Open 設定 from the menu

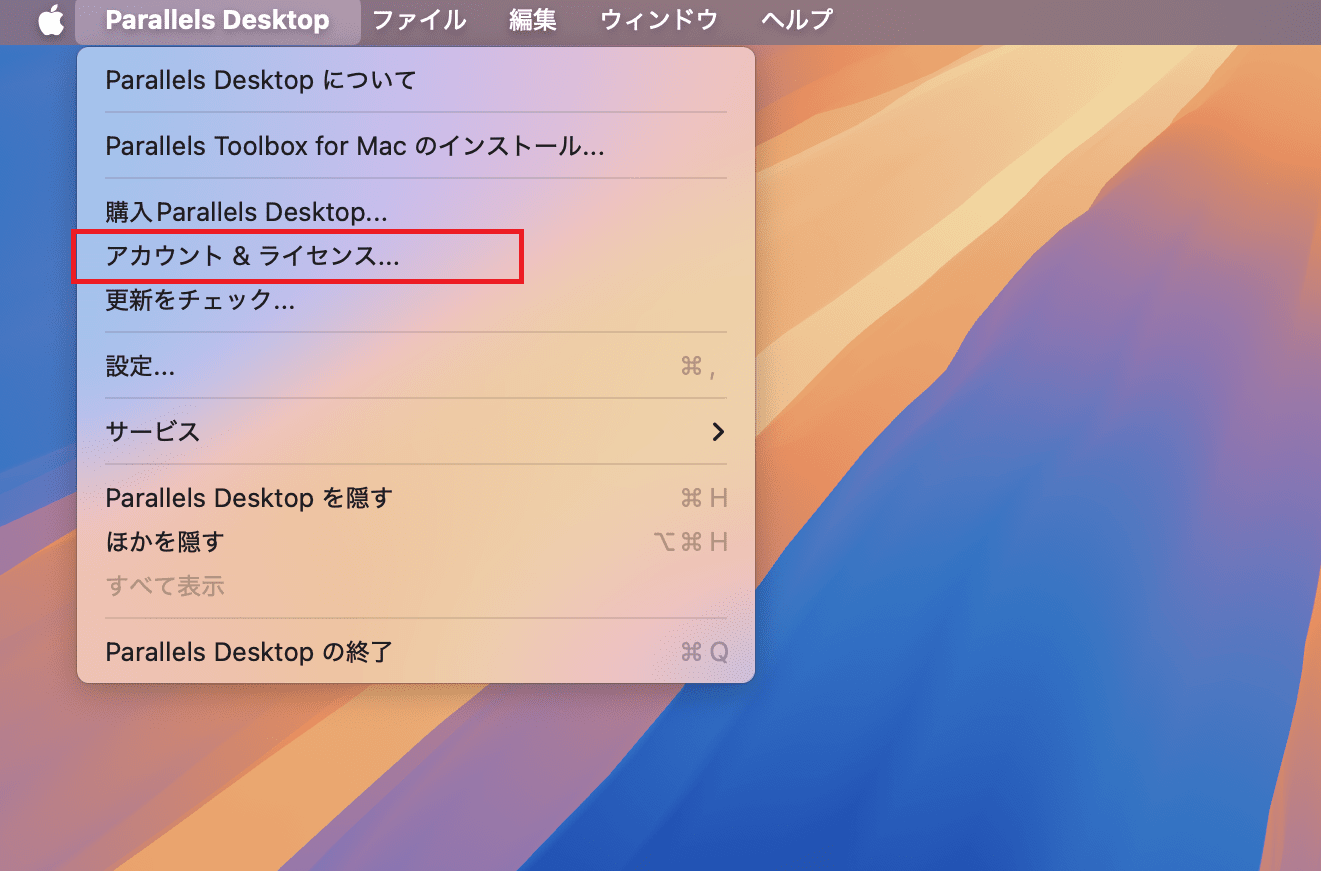pyautogui.click(x=416, y=366)
